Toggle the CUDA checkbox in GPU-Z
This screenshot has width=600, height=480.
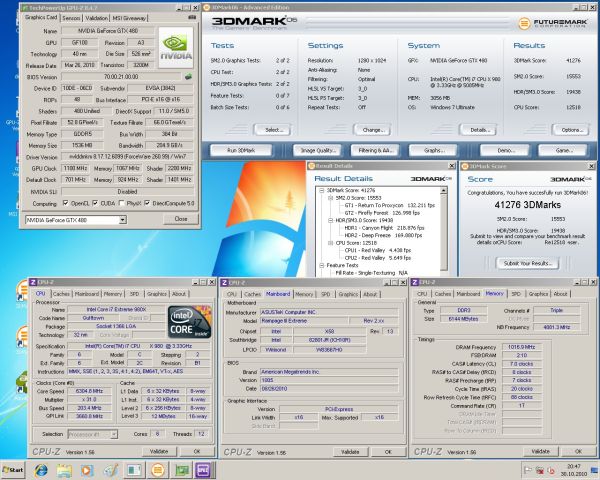coord(95,203)
